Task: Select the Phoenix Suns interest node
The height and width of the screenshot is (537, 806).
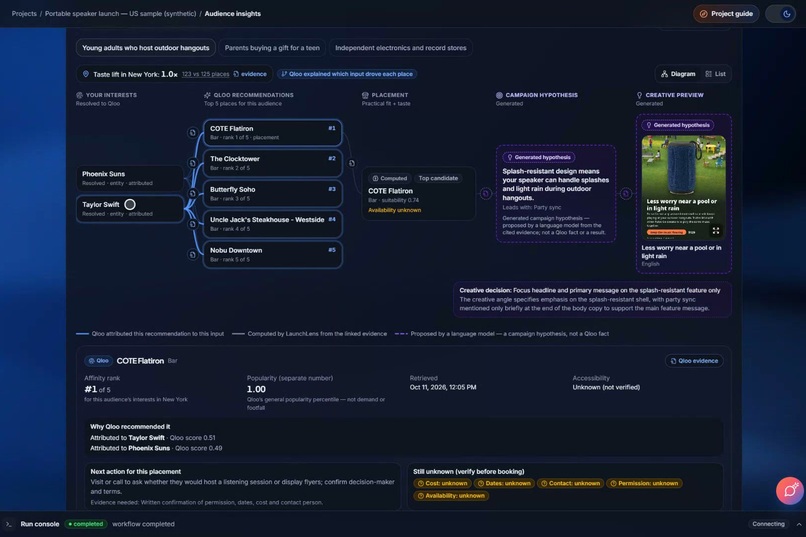Action: point(130,178)
